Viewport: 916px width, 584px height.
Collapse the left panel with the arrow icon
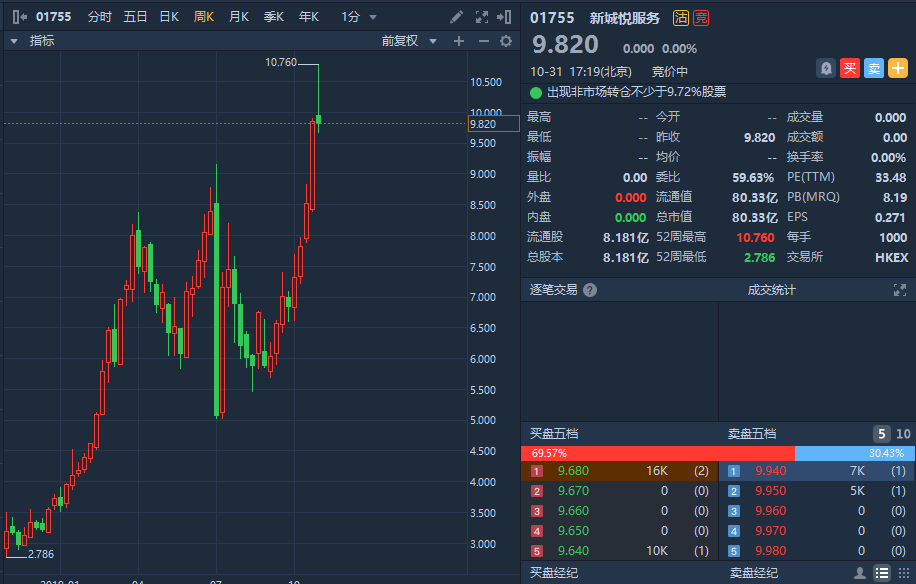[18, 17]
